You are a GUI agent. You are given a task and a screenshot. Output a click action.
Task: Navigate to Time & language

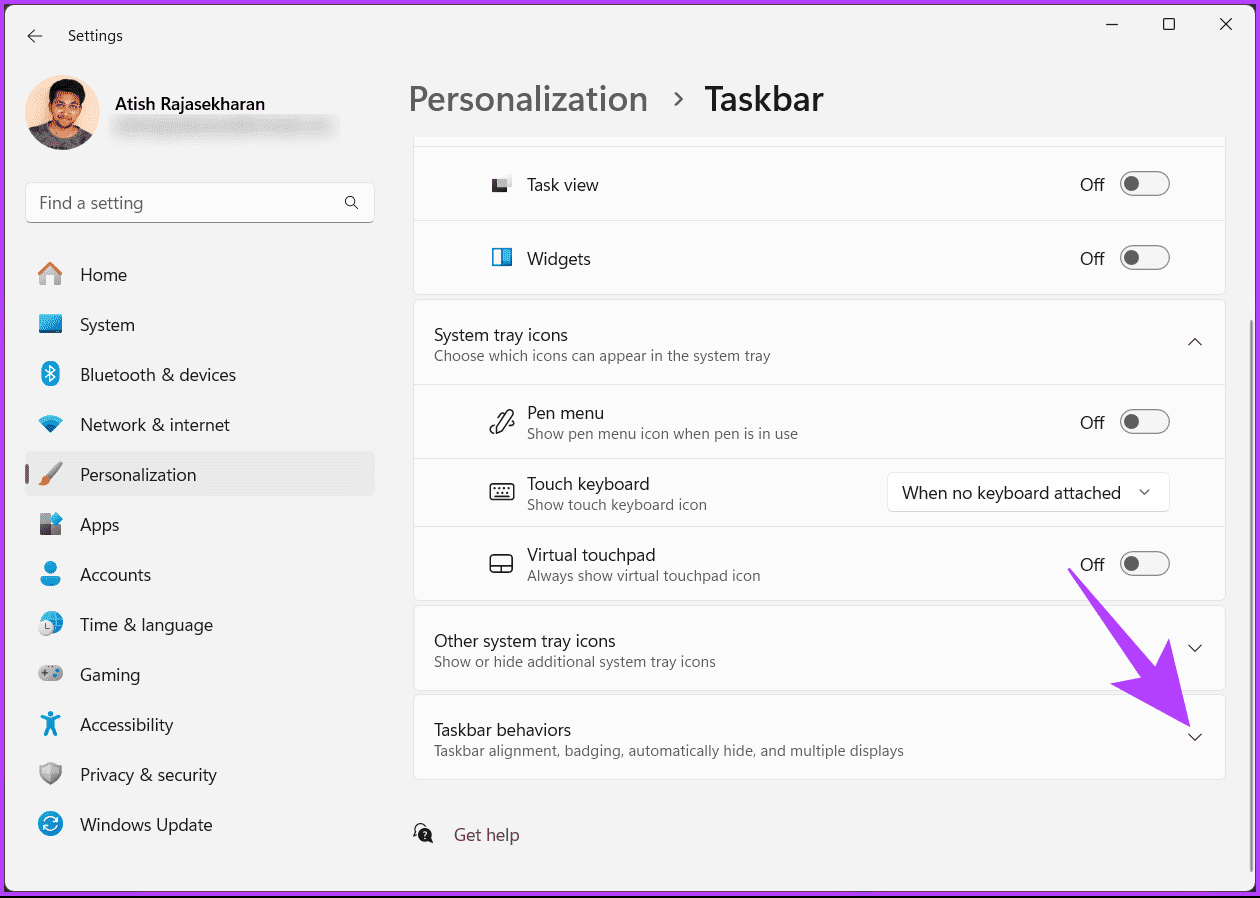click(x=200, y=624)
